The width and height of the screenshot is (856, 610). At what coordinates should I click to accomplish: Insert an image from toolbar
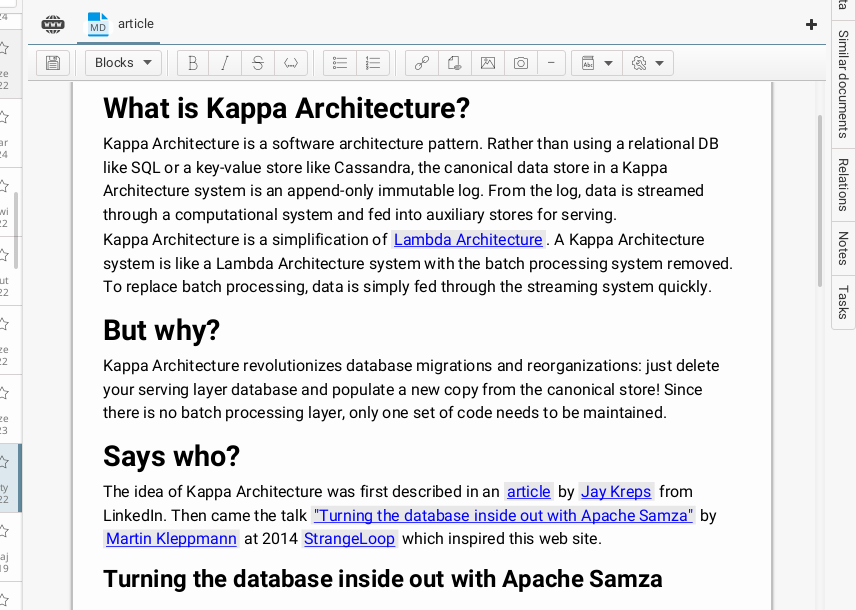click(x=488, y=63)
